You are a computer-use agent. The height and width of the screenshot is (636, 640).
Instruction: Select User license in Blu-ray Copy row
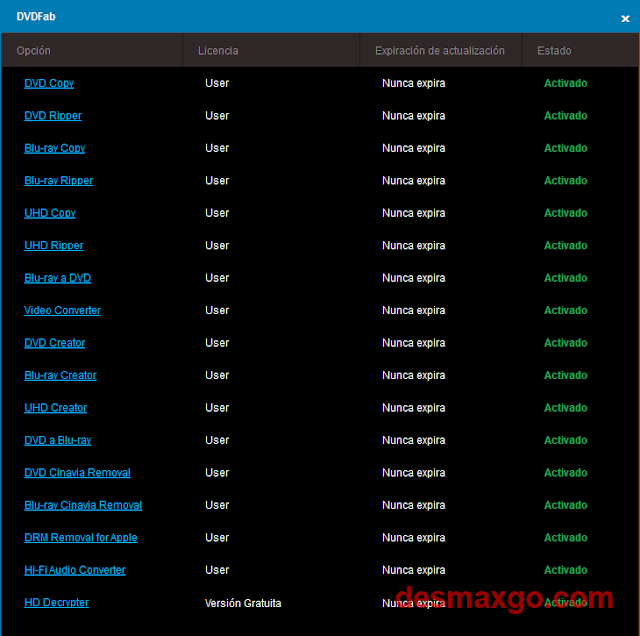pyautogui.click(x=217, y=148)
